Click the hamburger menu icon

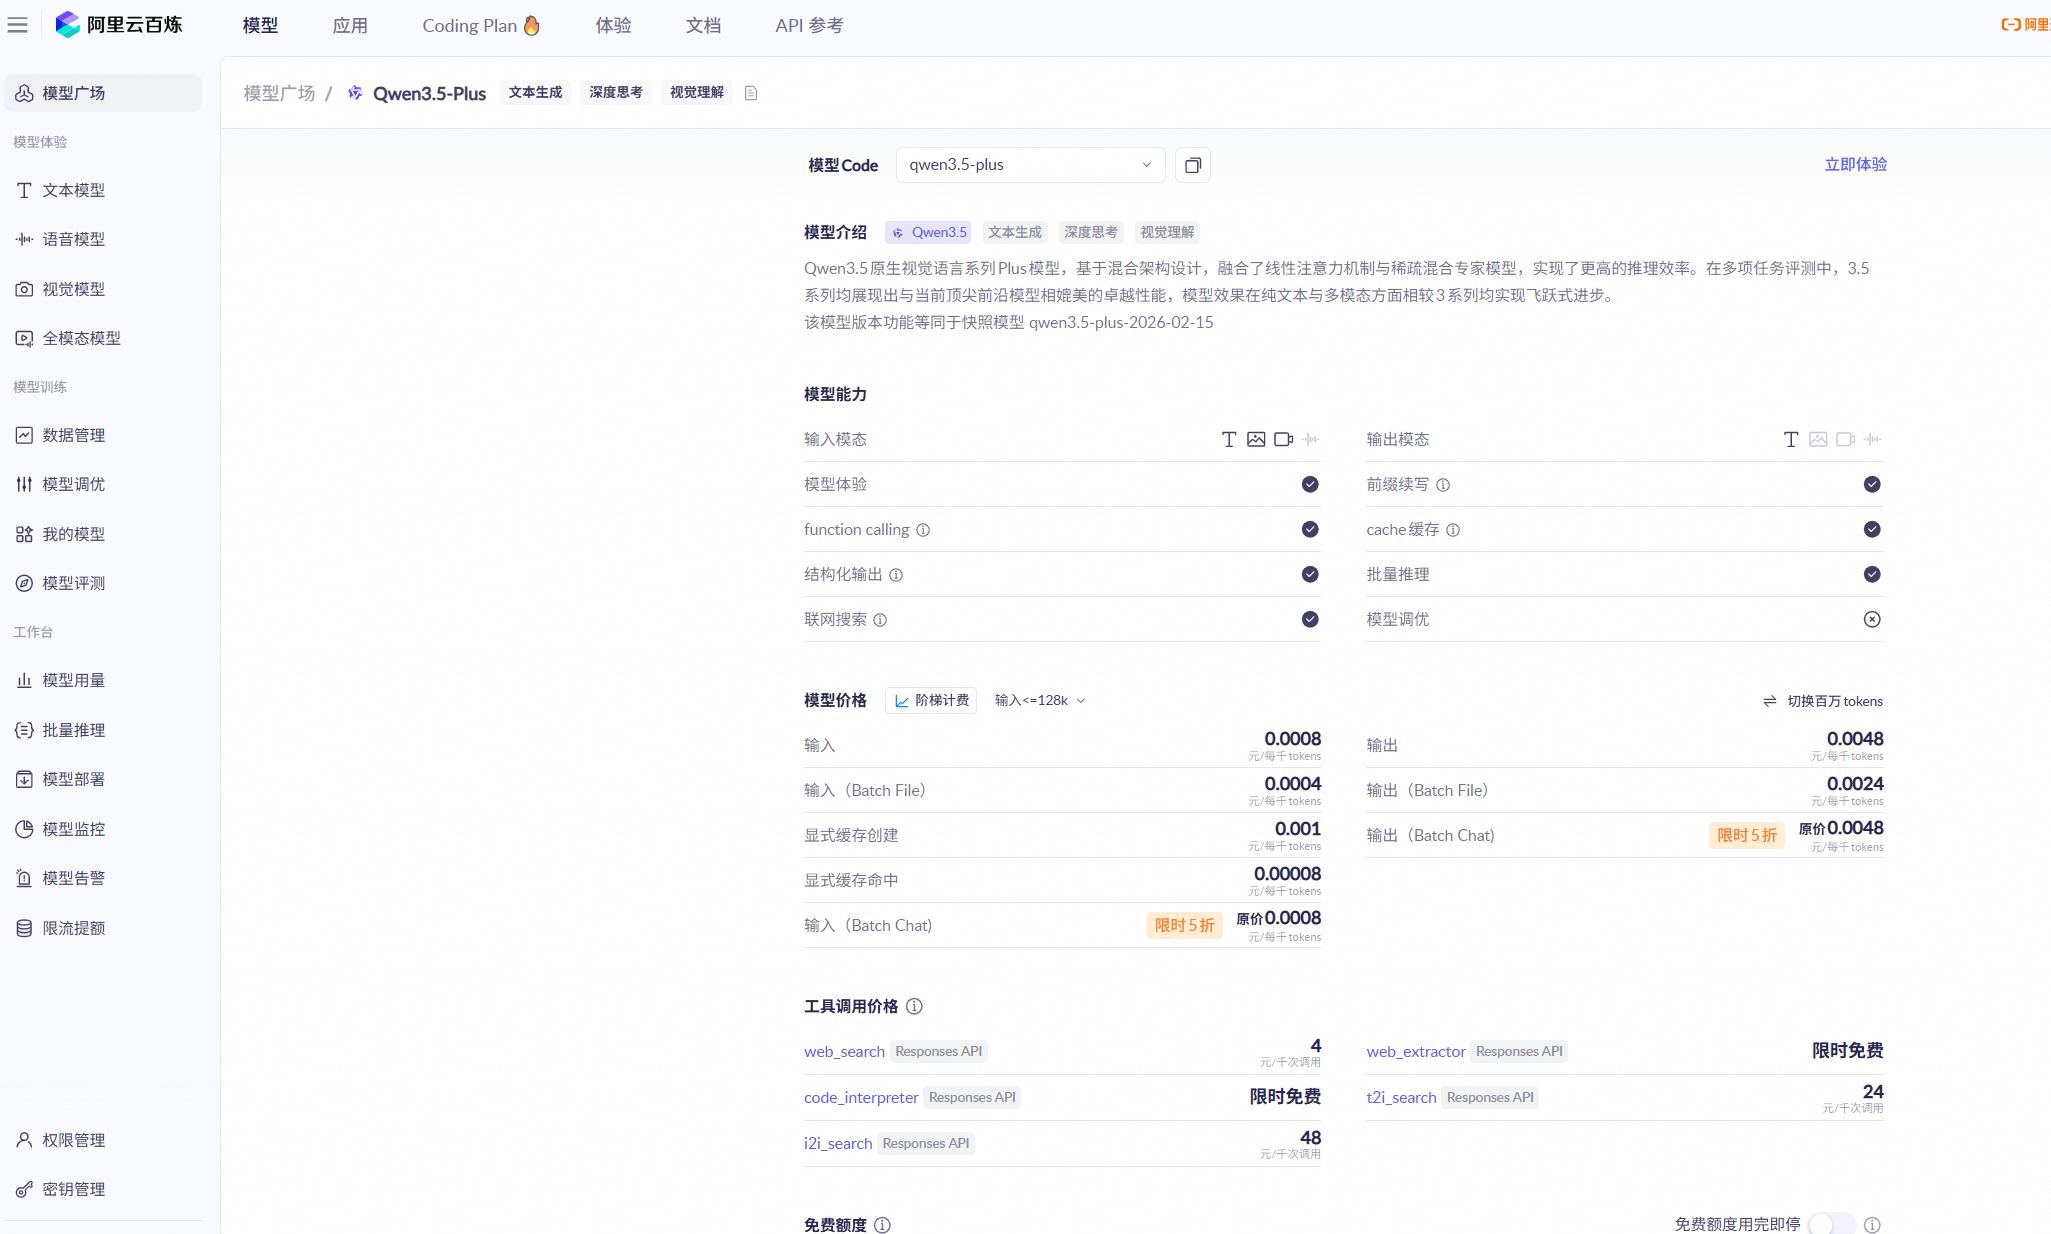[x=18, y=25]
